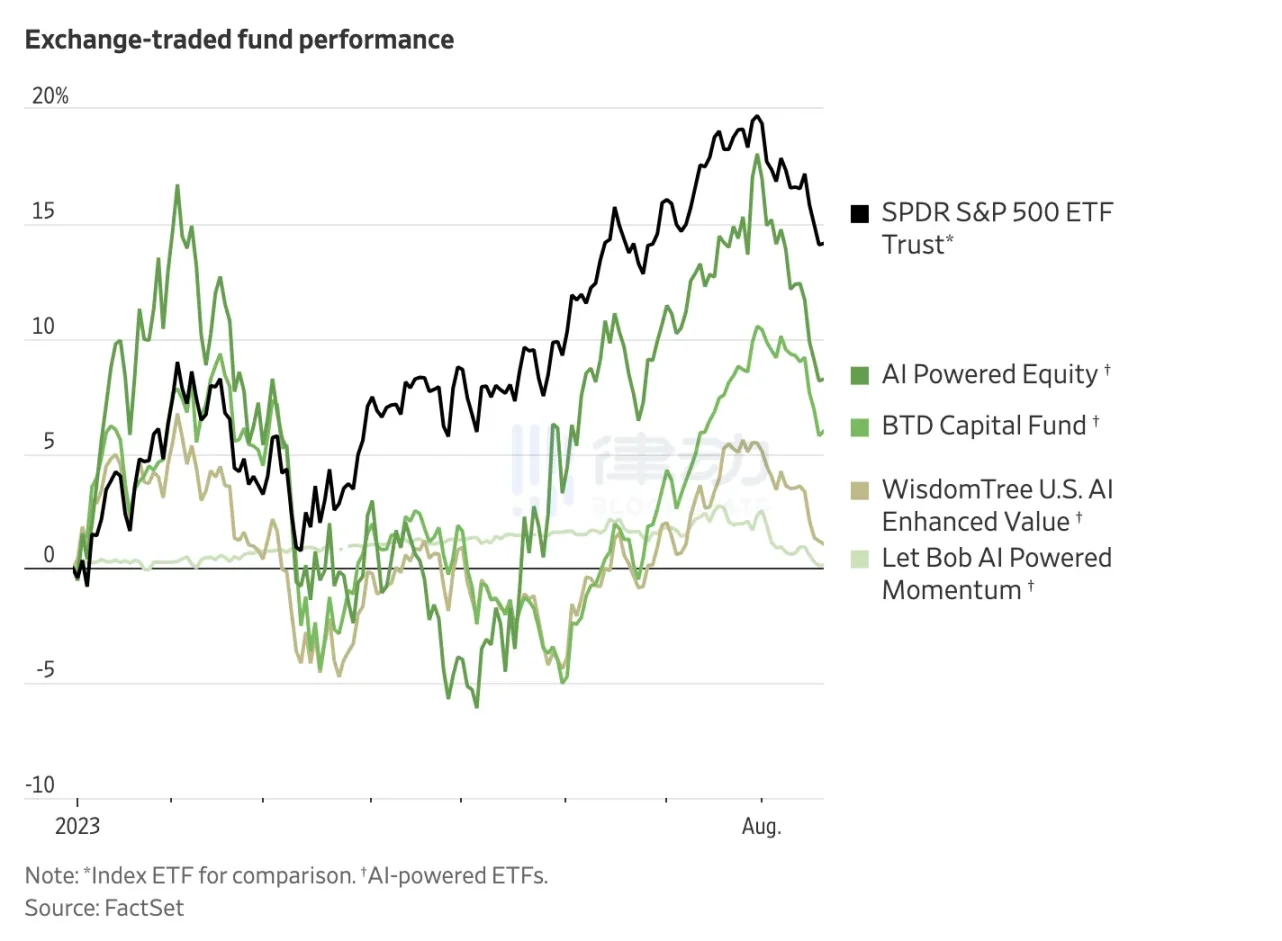1282x941 pixels.
Task: Click the Let Bob AI Powered legend swatch
Action: click(x=859, y=558)
